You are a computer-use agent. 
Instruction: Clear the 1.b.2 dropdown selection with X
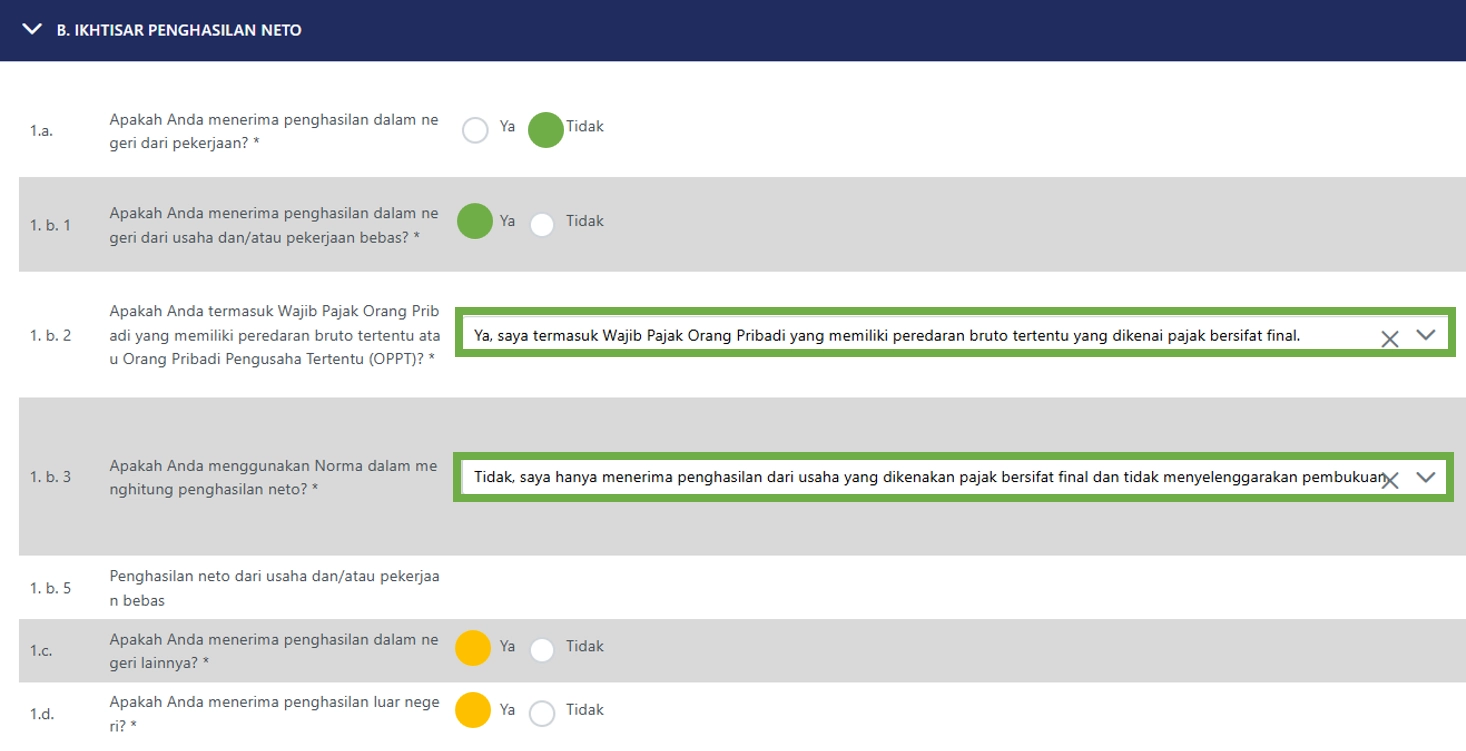click(1389, 338)
